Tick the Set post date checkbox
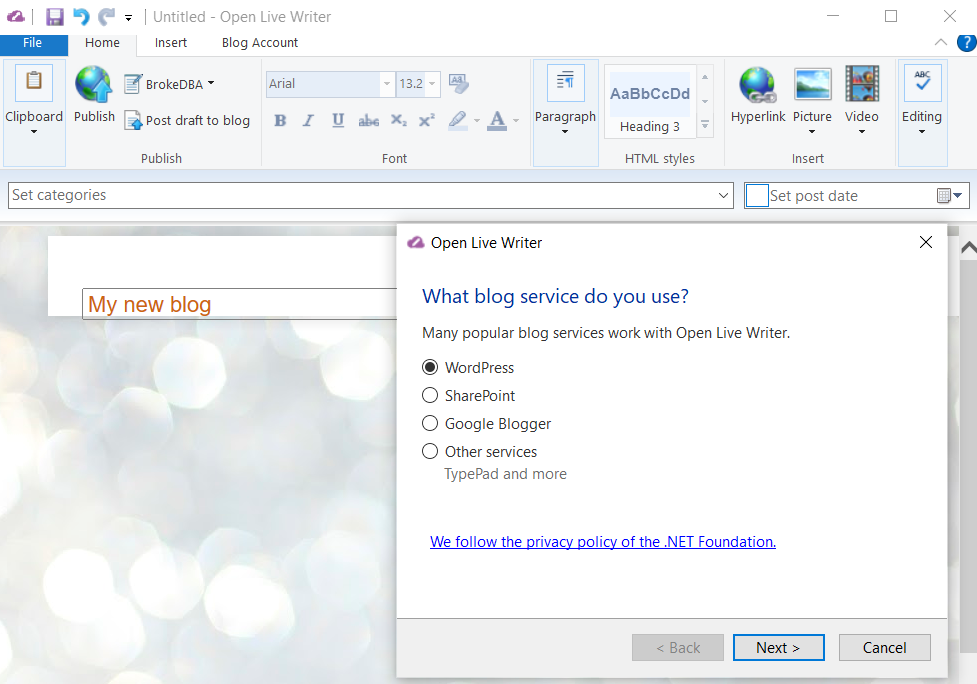The width and height of the screenshot is (977, 684). [x=757, y=196]
